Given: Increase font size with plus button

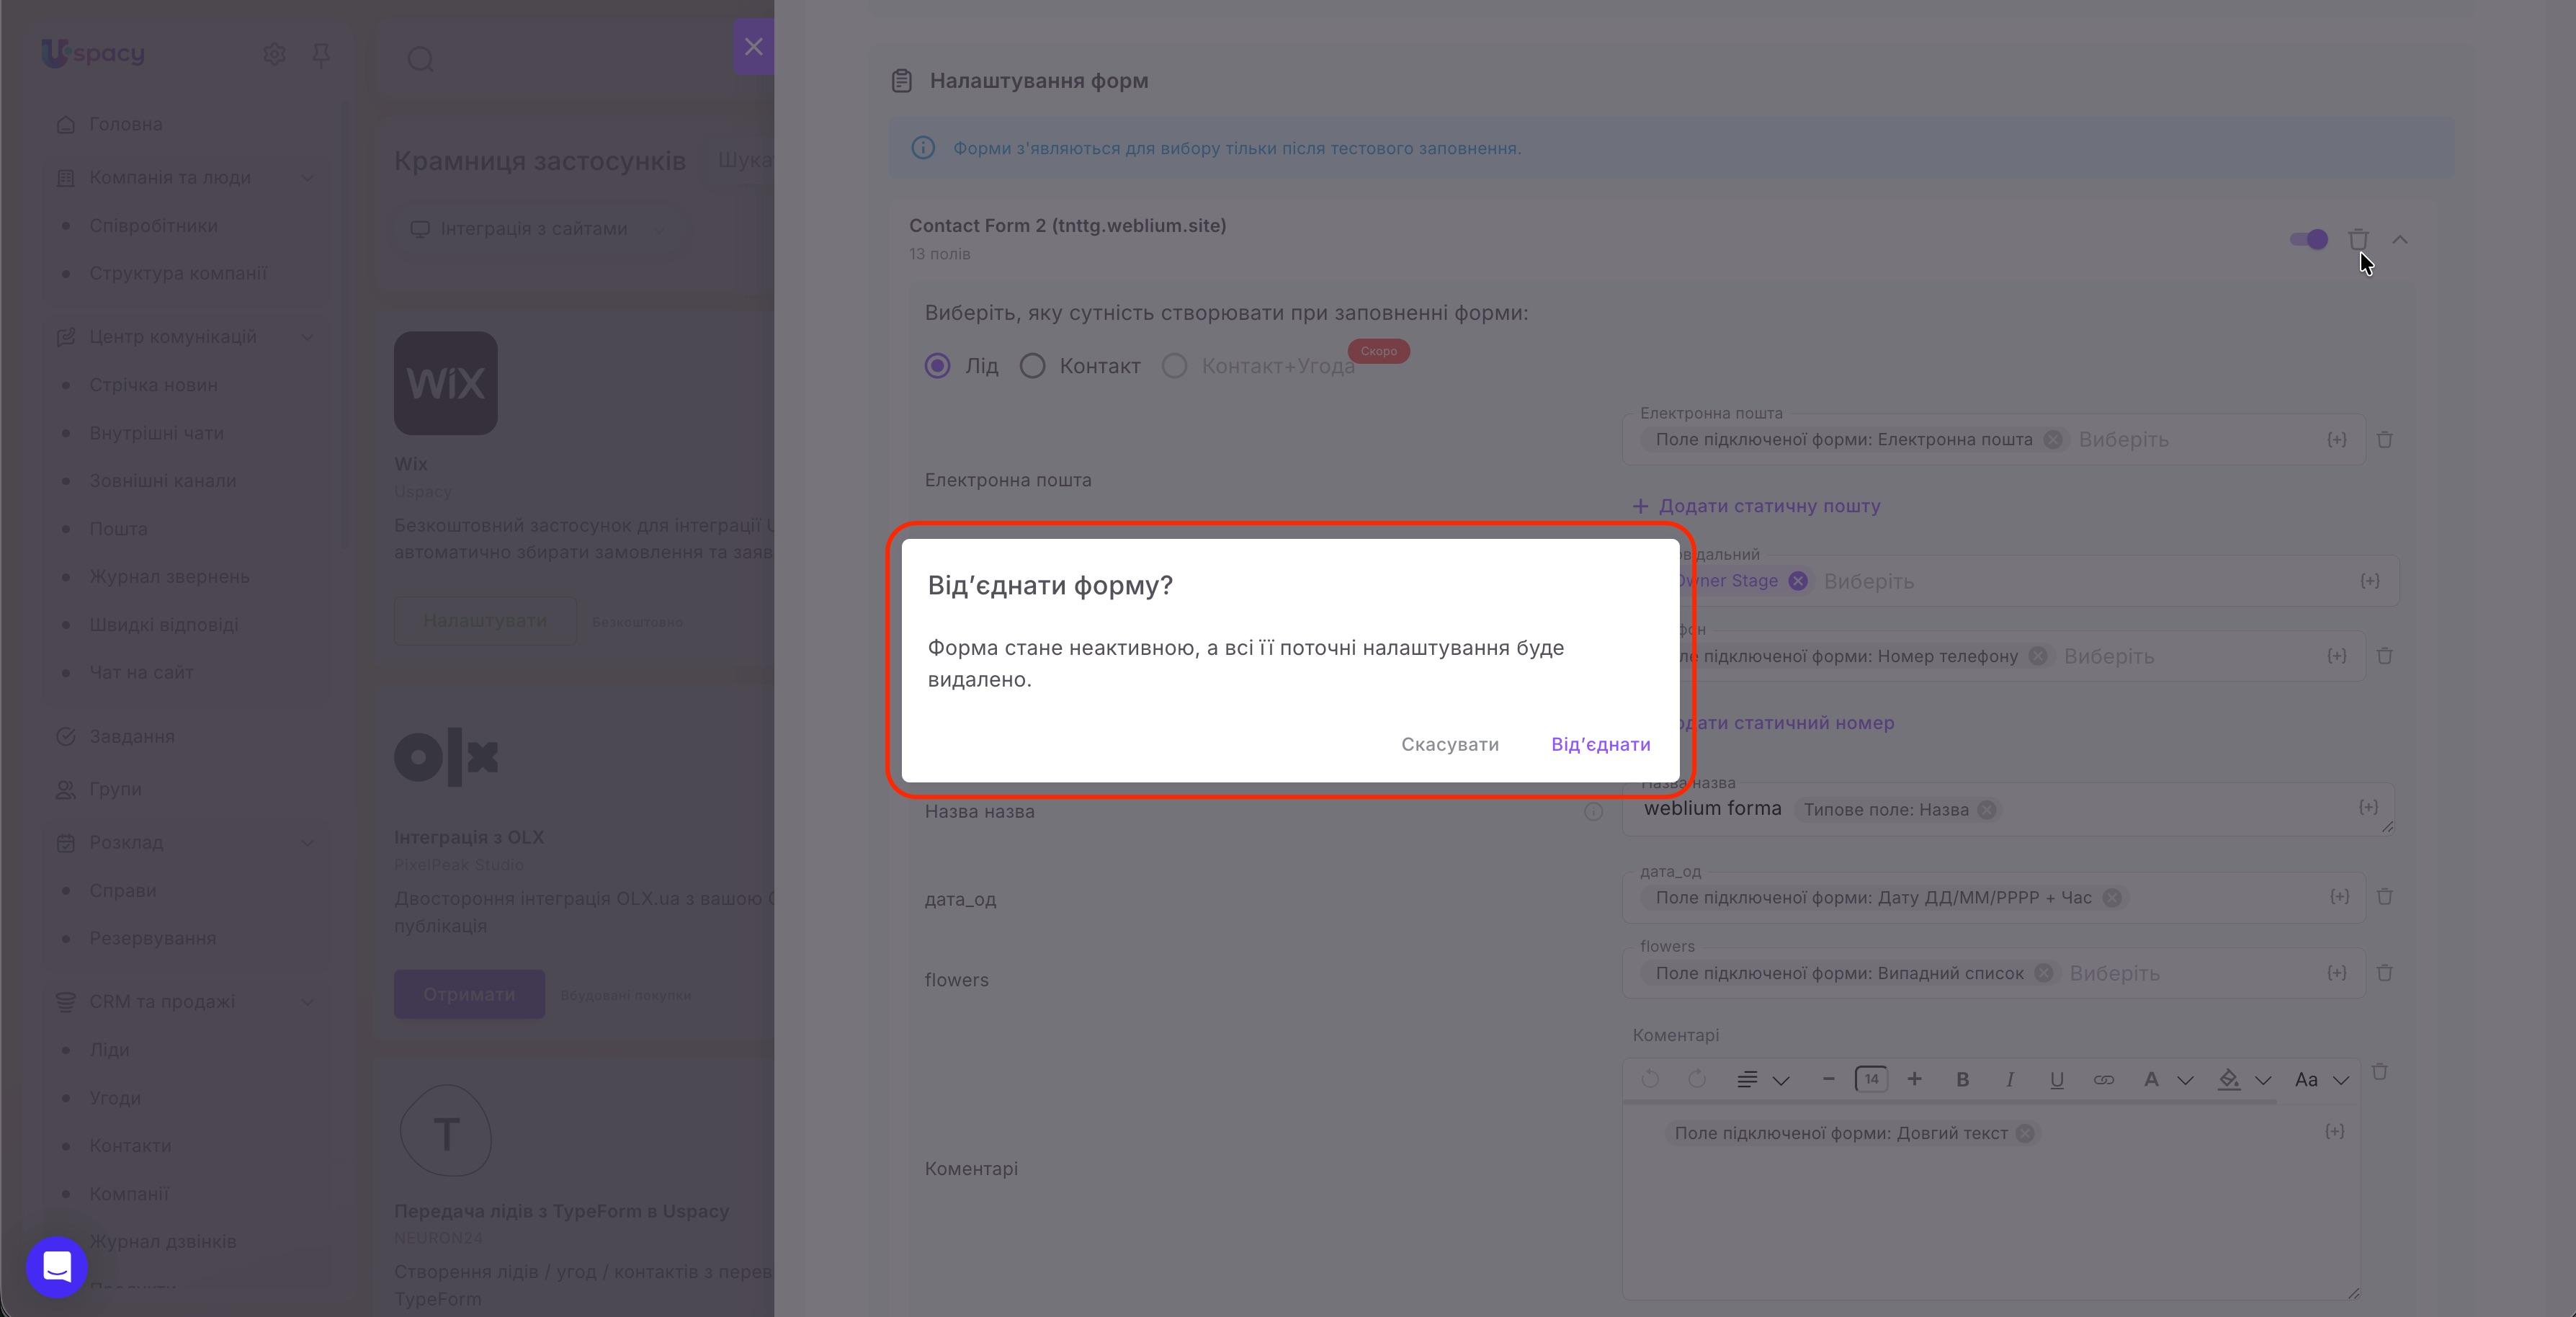Looking at the screenshot, I should [1914, 1079].
